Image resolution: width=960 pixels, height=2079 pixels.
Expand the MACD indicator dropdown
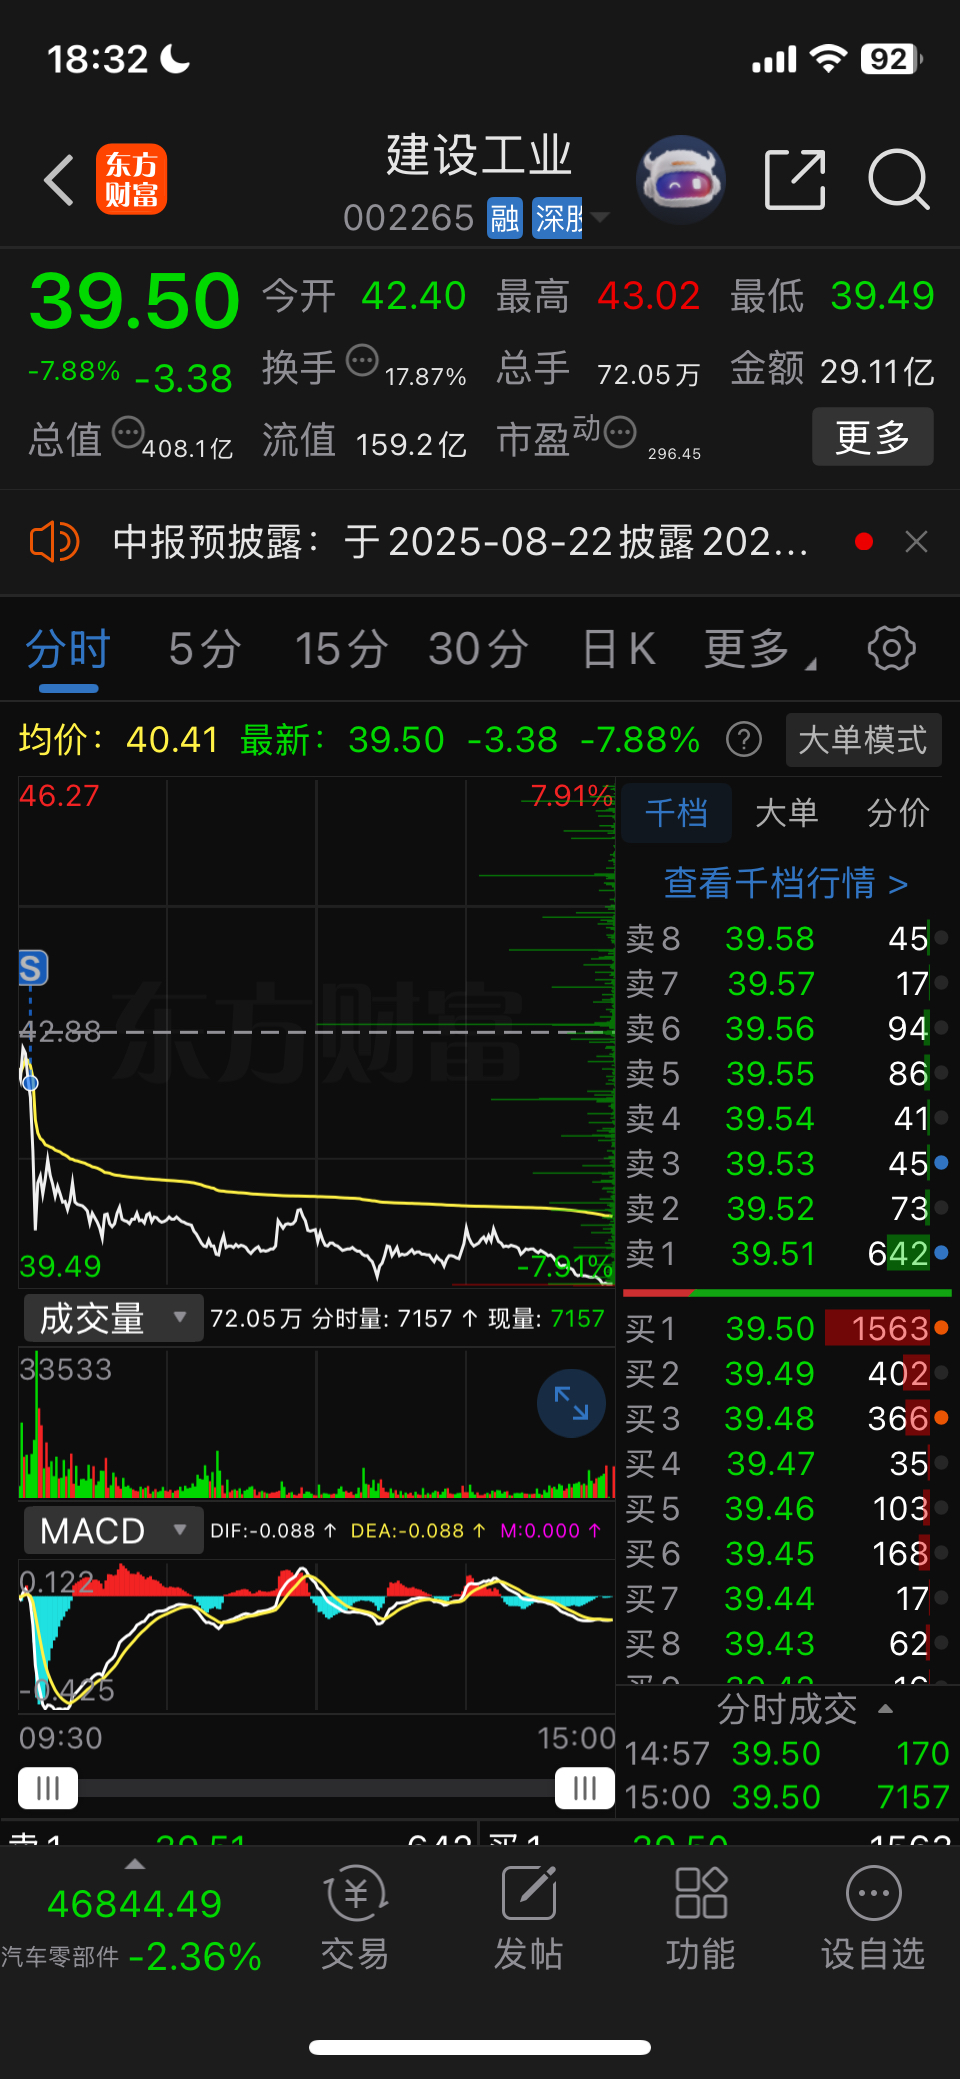tap(112, 1530)
